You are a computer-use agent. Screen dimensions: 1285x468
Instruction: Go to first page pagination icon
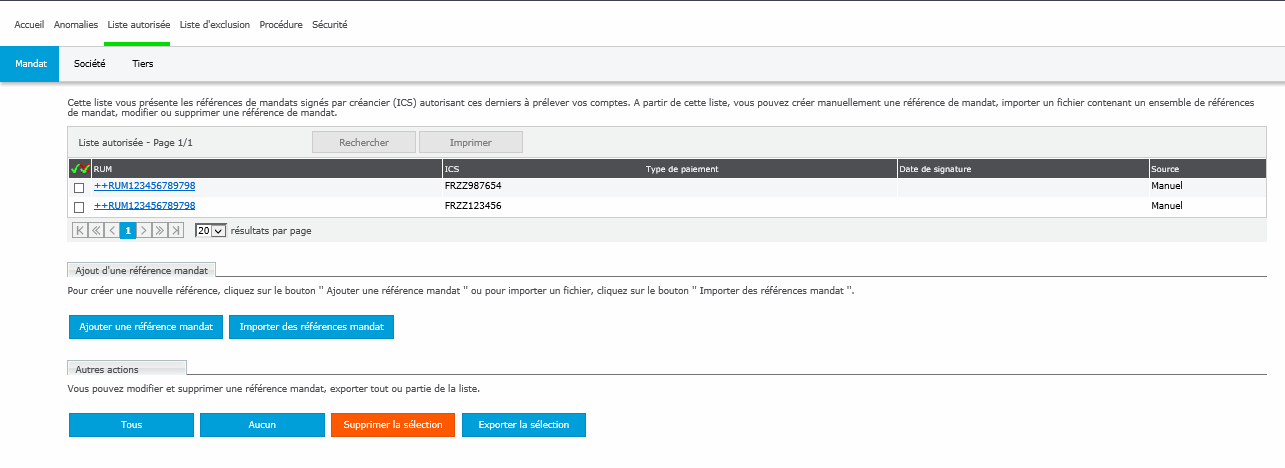(x=80, y=230)
